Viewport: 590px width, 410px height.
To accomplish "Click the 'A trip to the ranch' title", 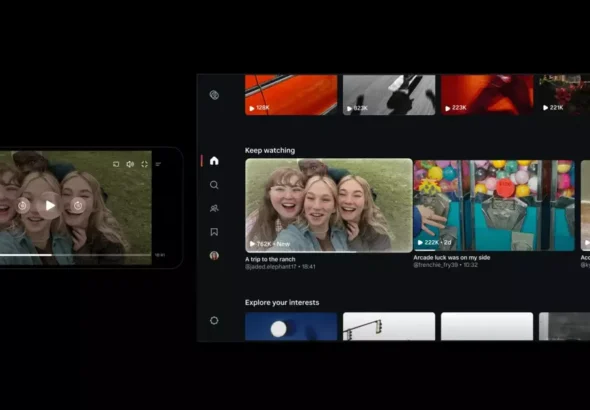I will pos(270,259).
